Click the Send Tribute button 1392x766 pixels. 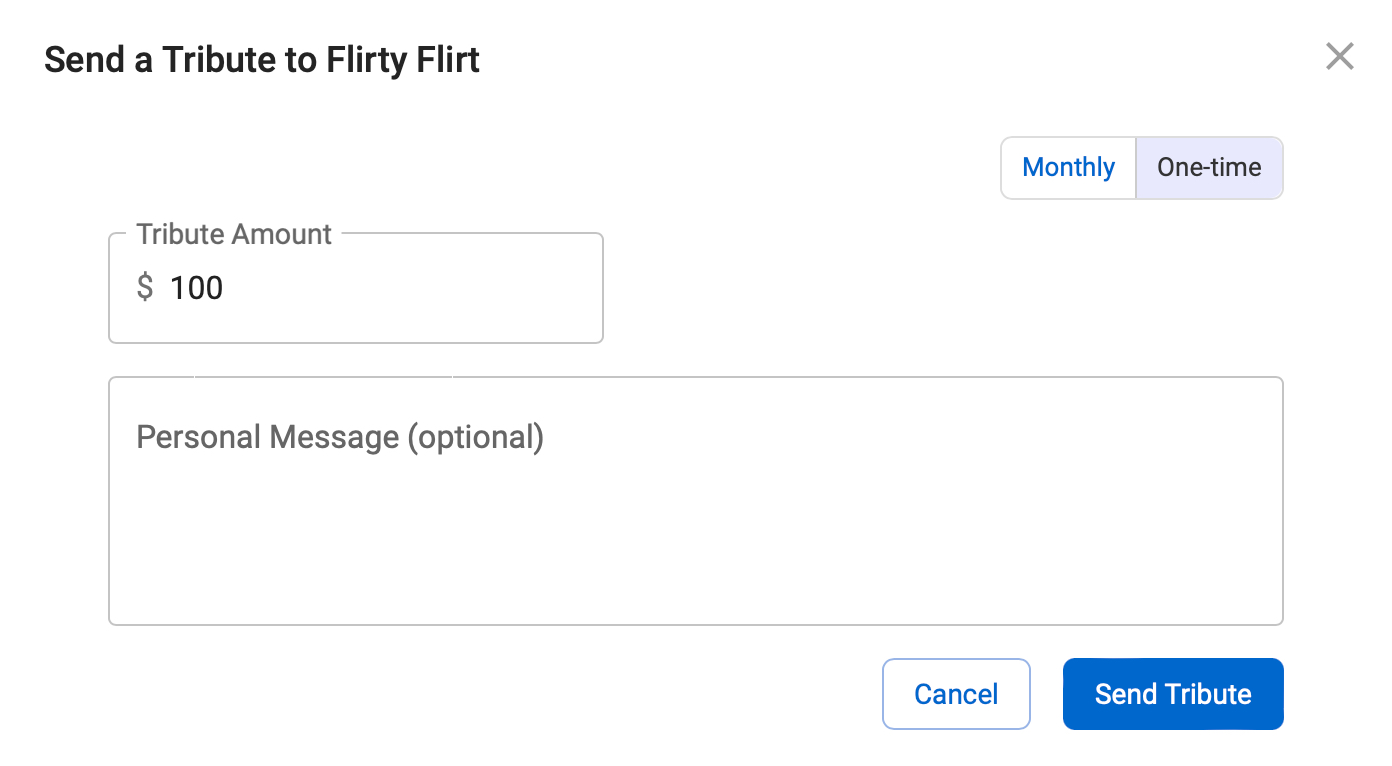[x=1173, y=694]
